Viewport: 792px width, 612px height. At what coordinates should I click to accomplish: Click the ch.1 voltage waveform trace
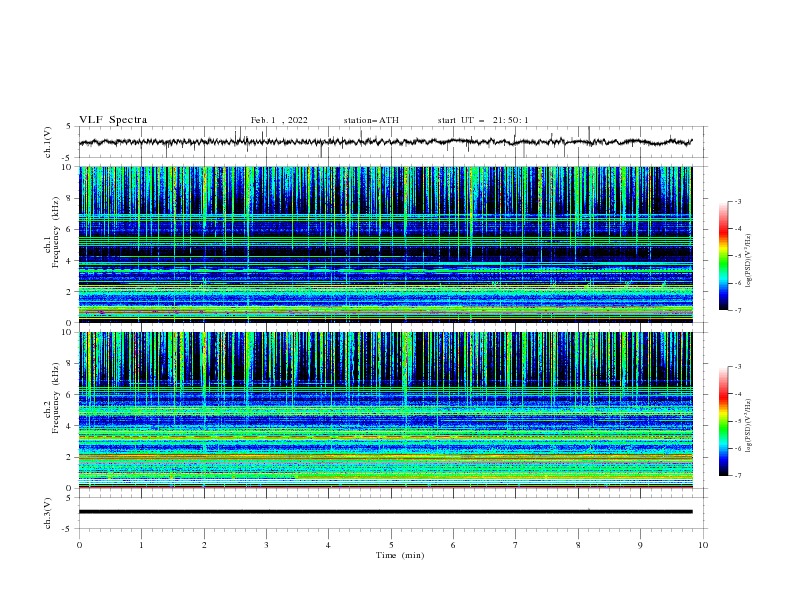click(x=385, y=142)
